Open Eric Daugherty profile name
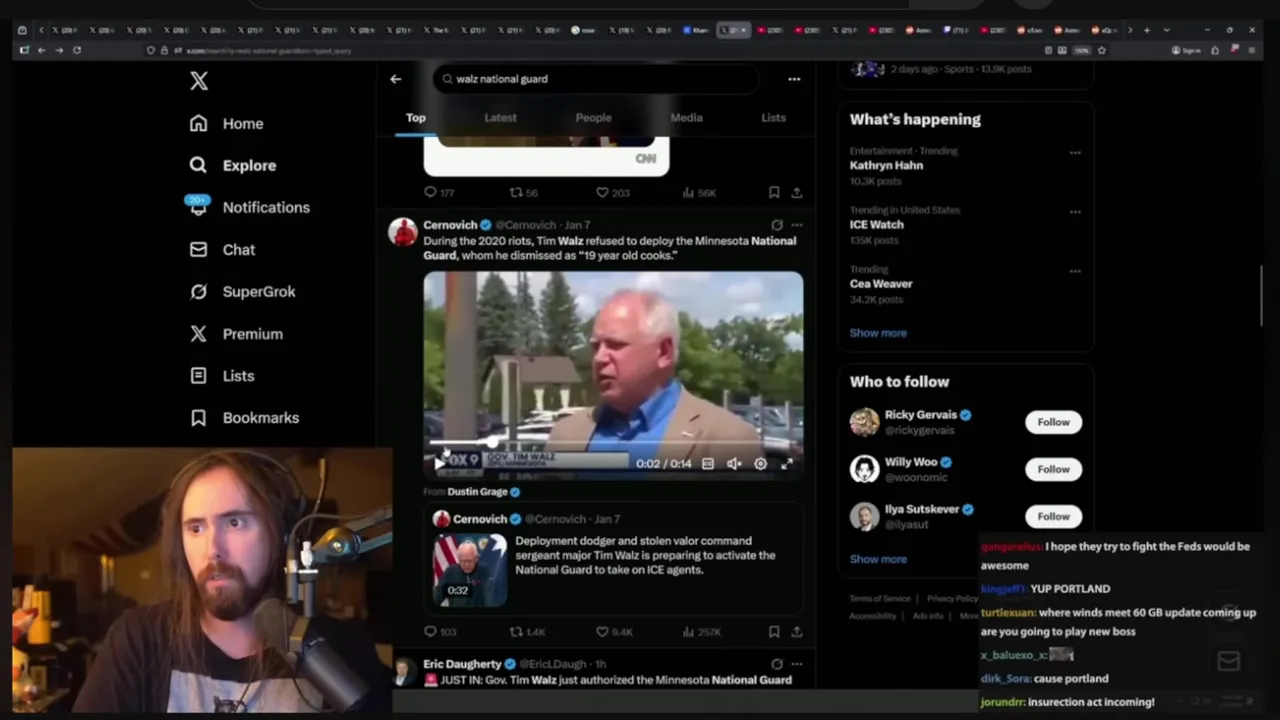 tap(462, 664)
